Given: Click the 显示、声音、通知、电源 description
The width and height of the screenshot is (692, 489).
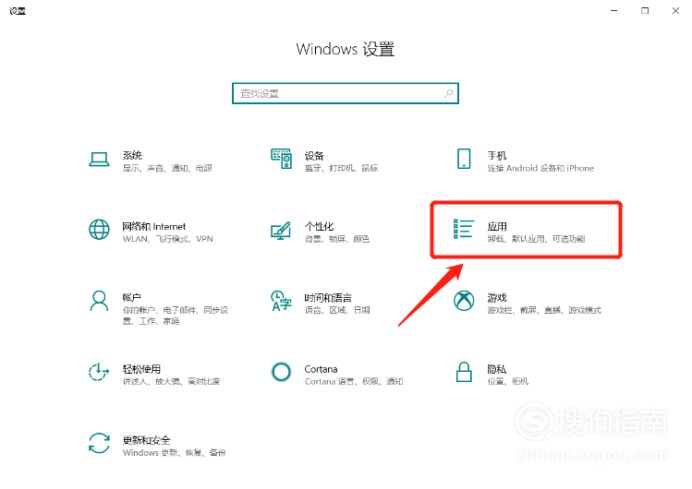Looking at the screenshot, I should pos(168,168).
